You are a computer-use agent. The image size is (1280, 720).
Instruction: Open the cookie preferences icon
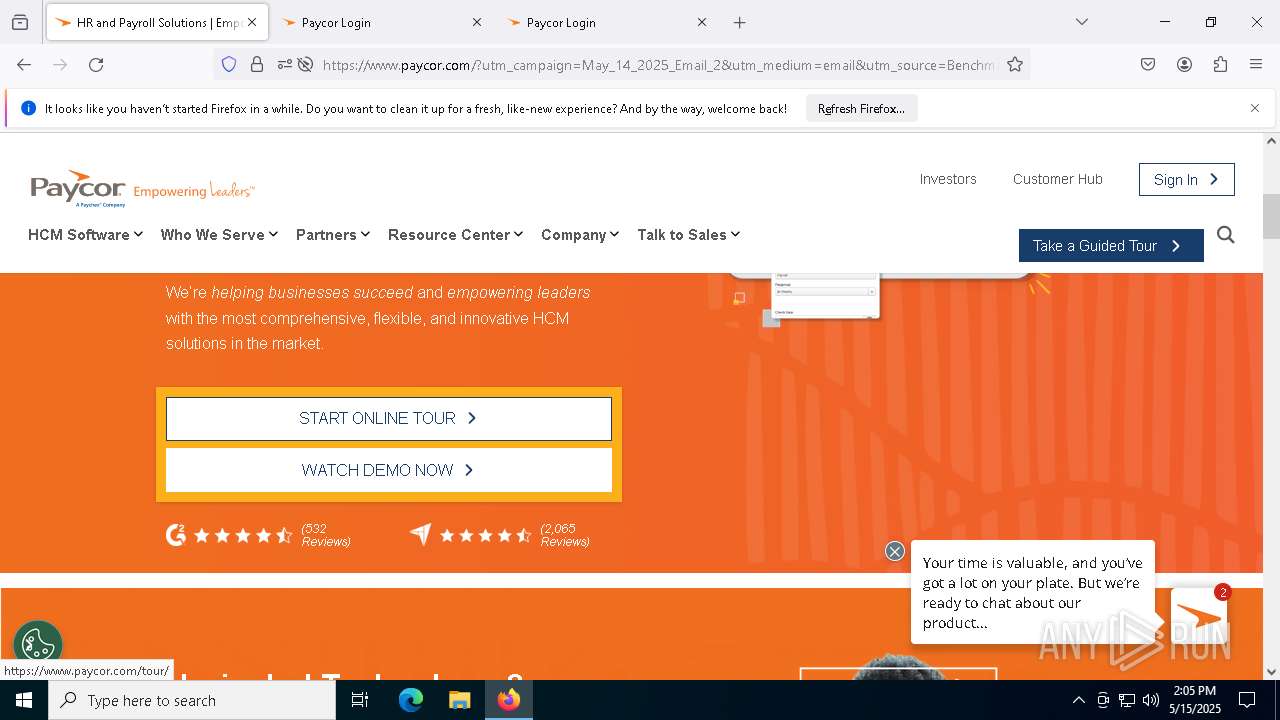tap(38, 644)
